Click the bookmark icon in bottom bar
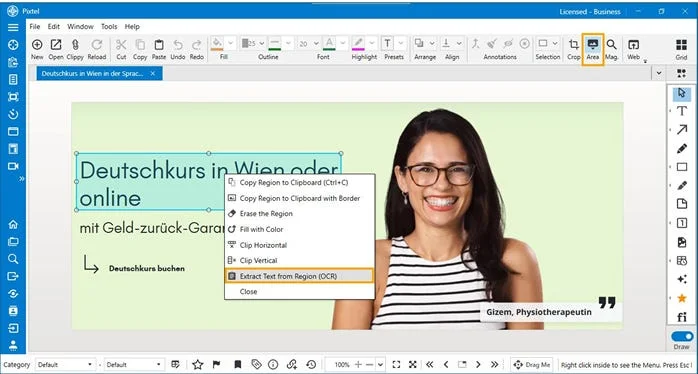 (237, 365)
